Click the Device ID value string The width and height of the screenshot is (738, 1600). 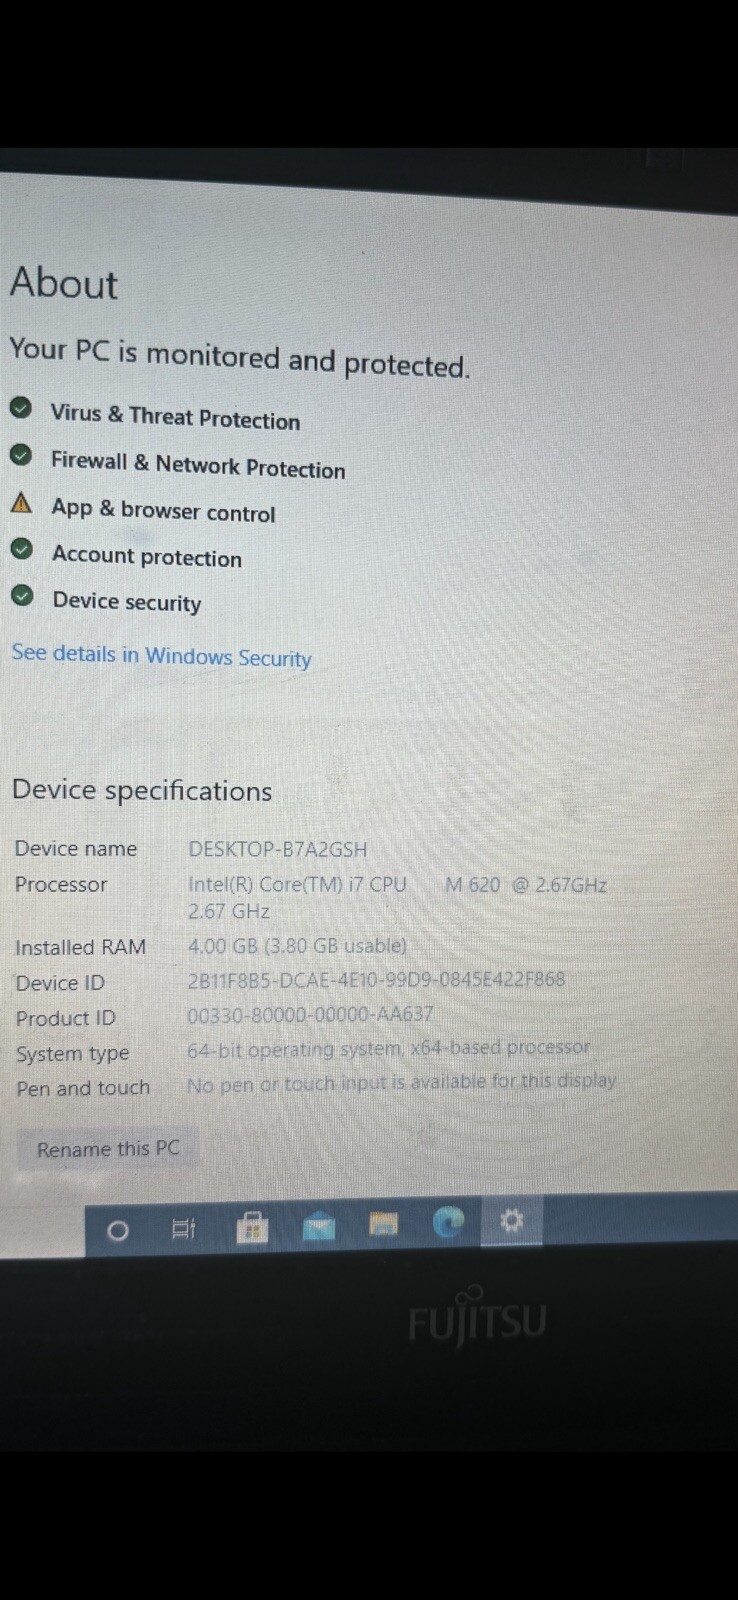[376, 980]
